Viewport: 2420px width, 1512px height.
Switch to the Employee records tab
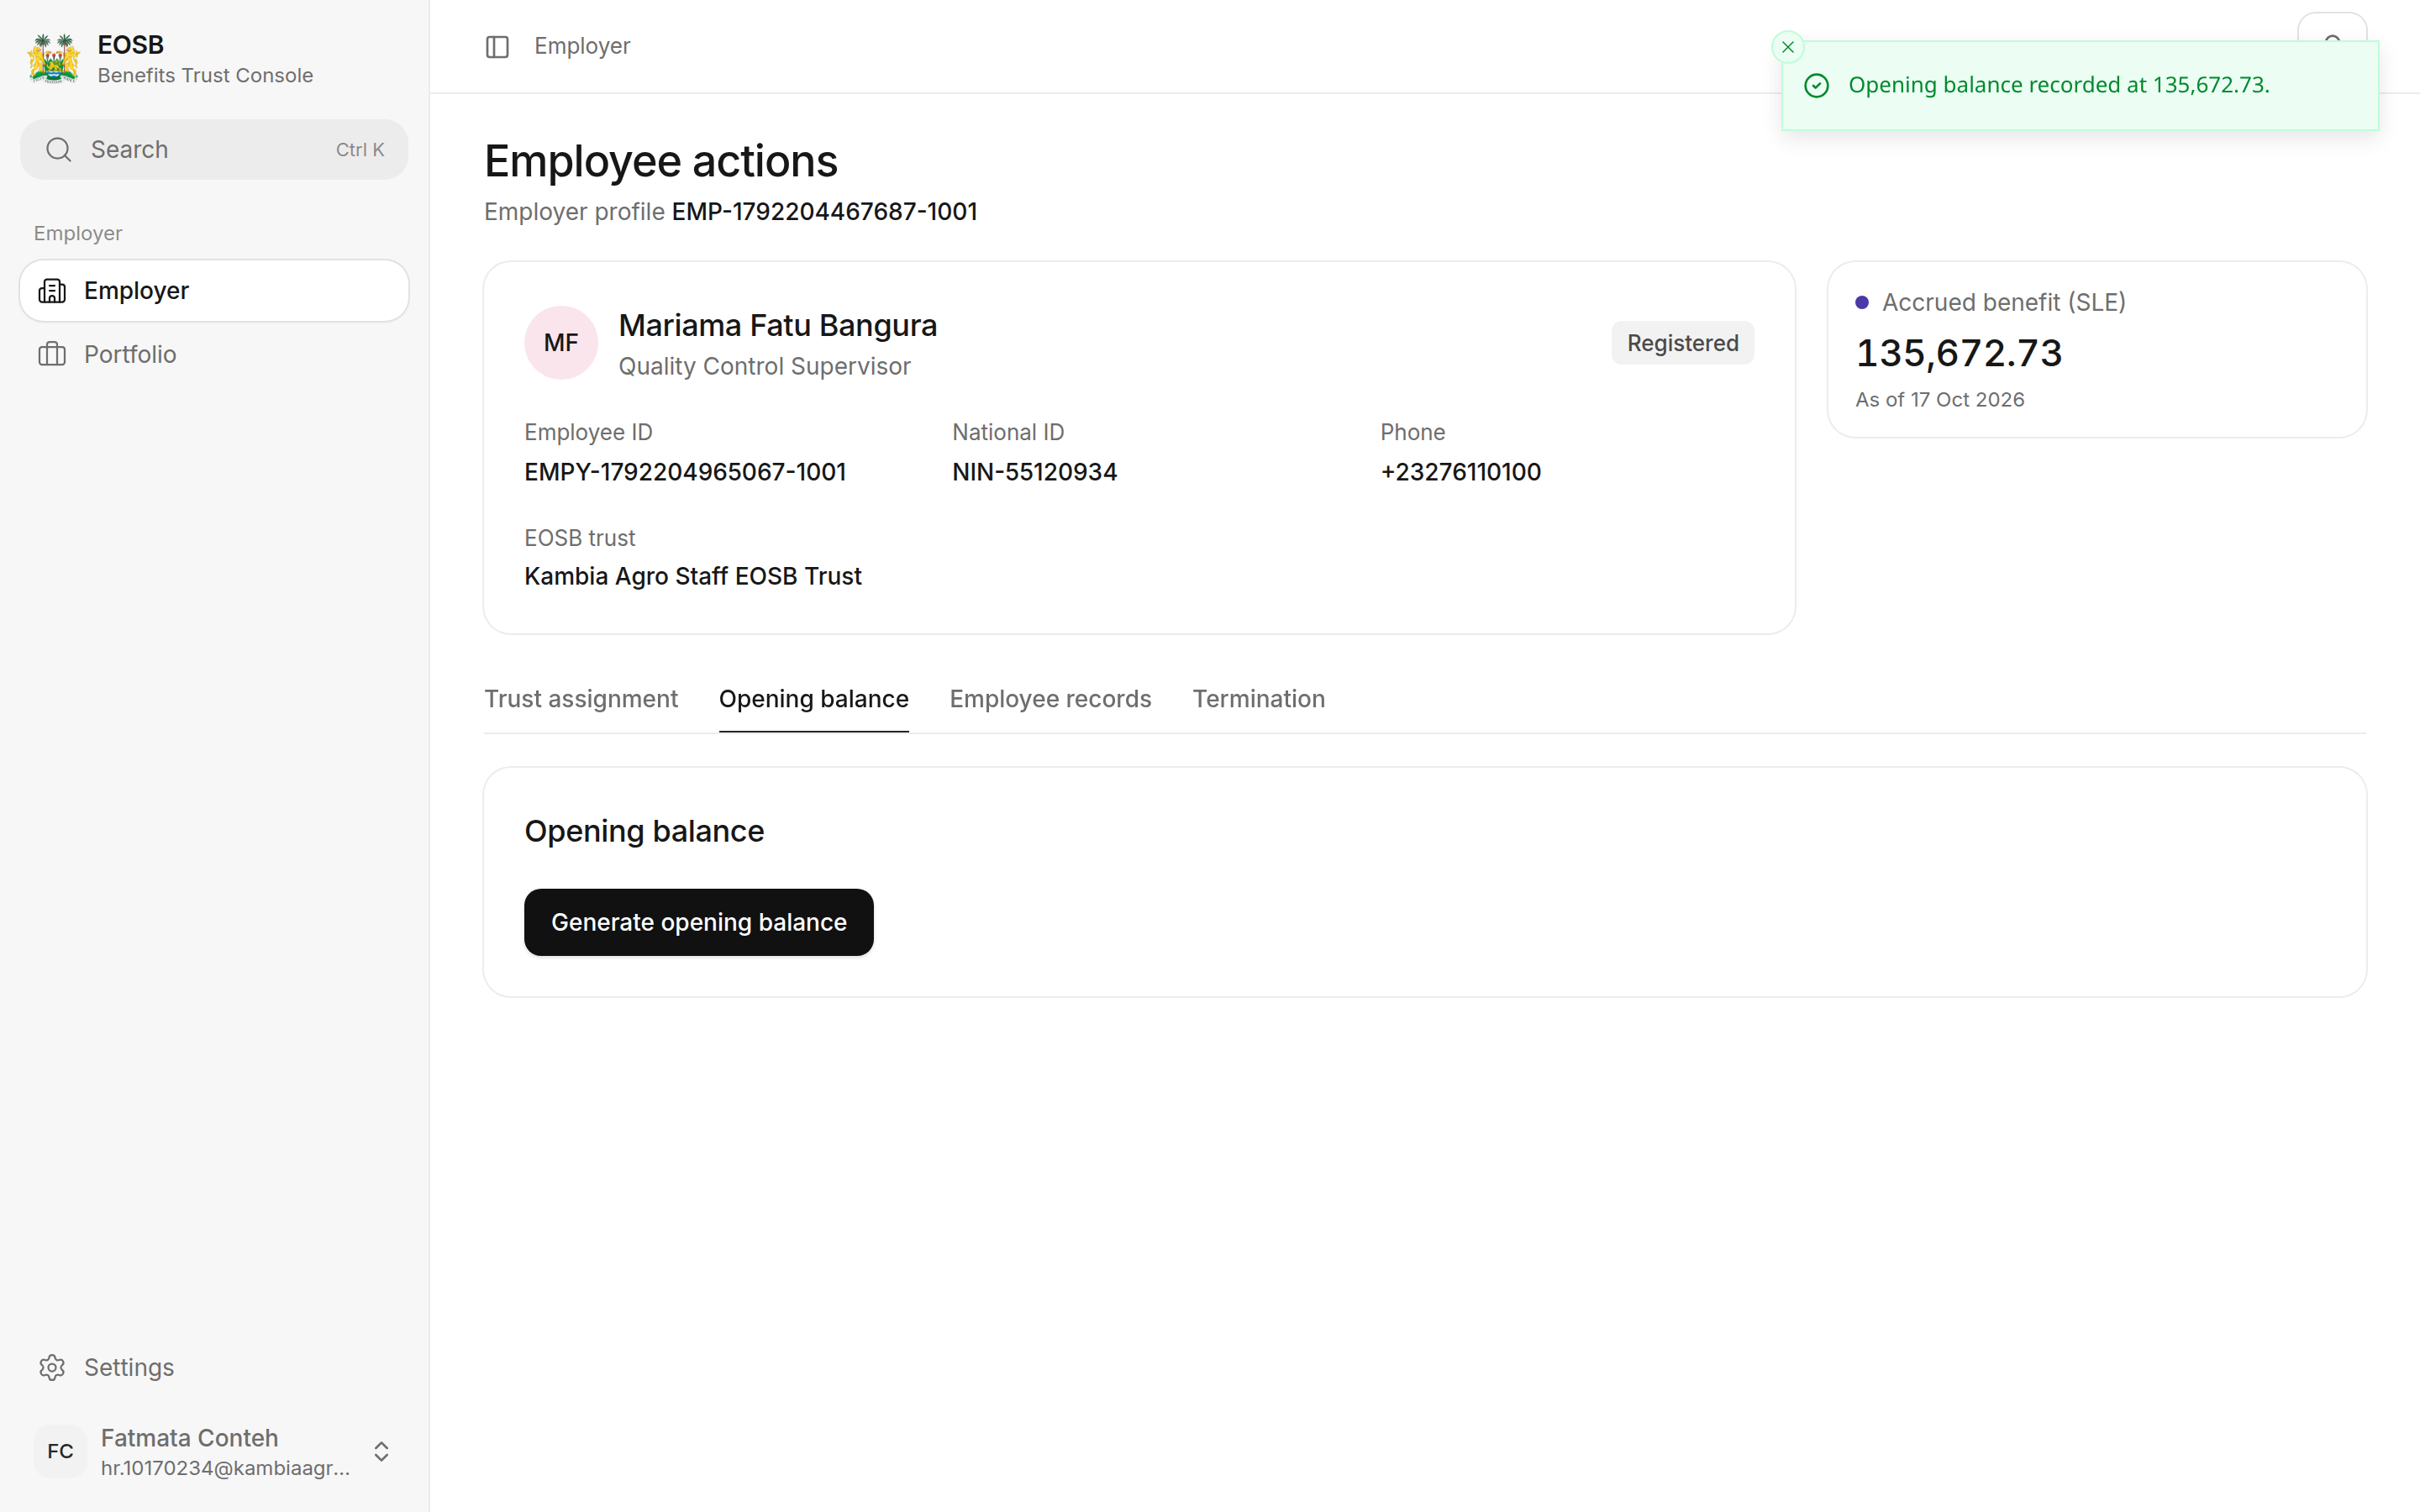pos(1050,699)
